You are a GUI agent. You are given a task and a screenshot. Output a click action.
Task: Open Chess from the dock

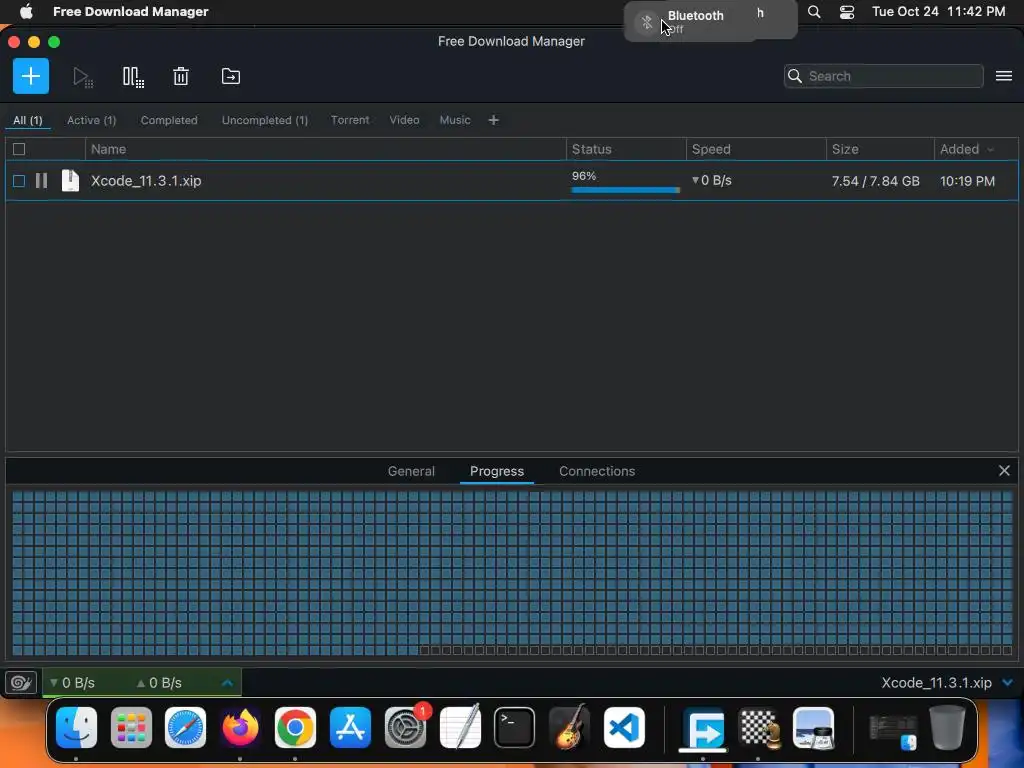point(758,728)
